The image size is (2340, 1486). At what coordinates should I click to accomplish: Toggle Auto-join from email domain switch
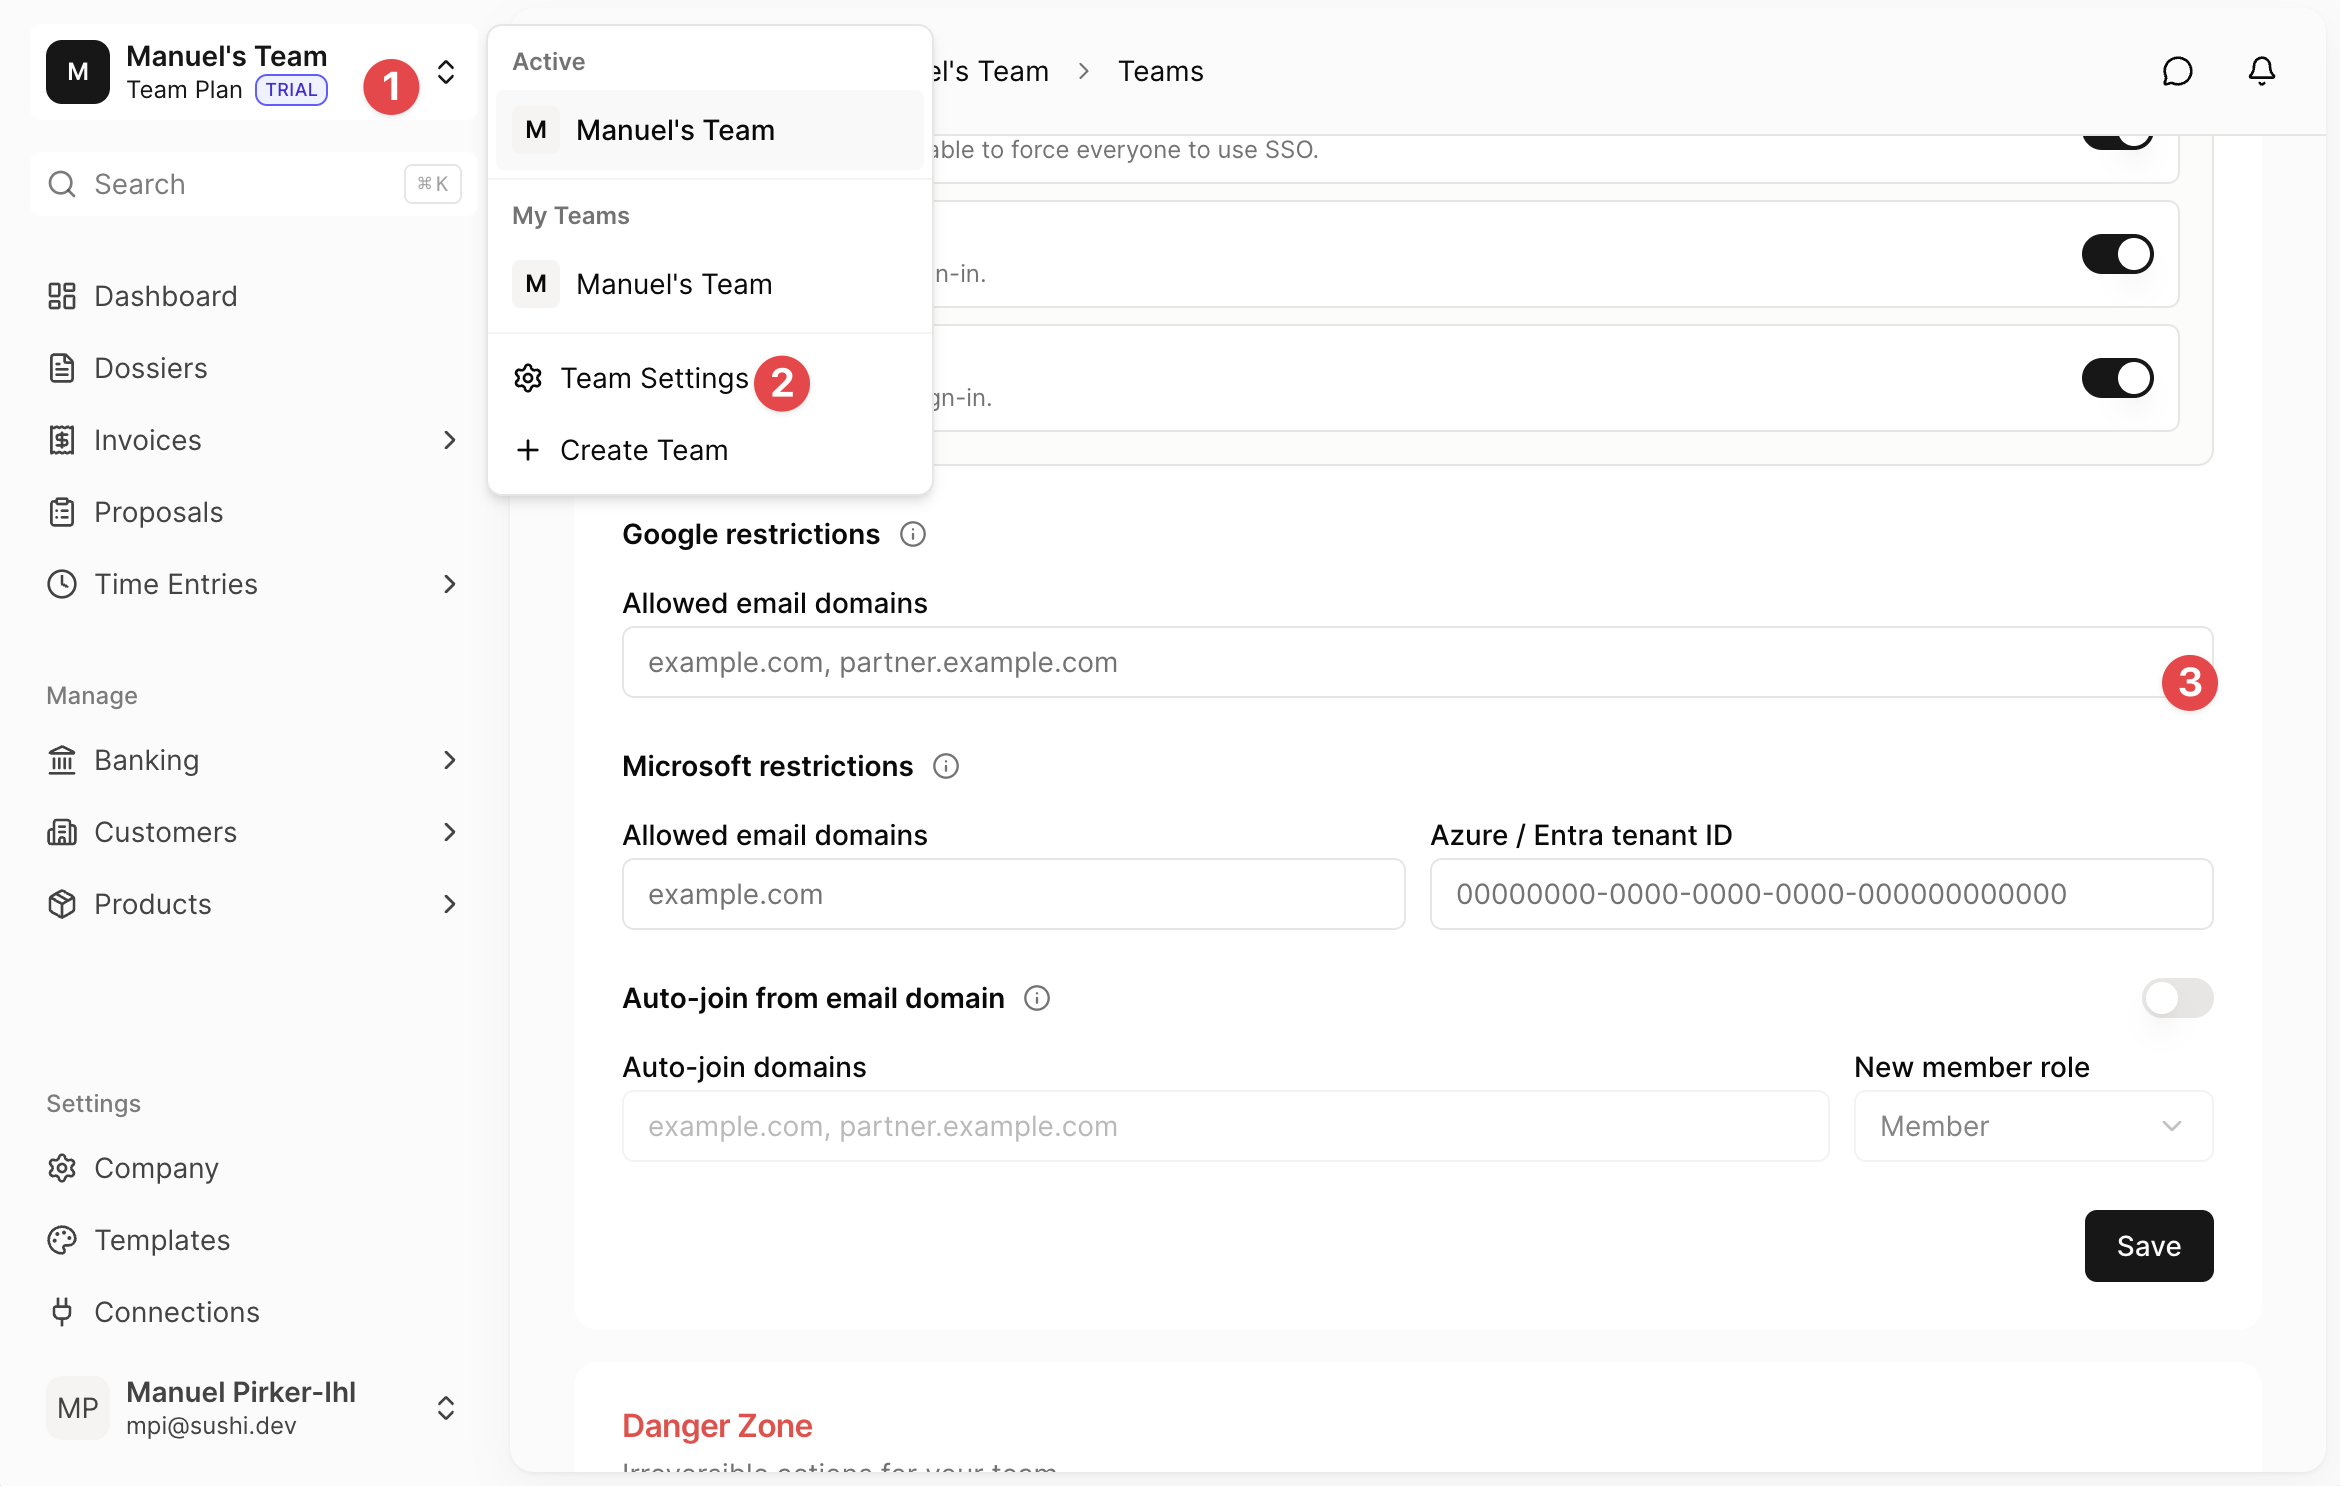(2177, 998)
